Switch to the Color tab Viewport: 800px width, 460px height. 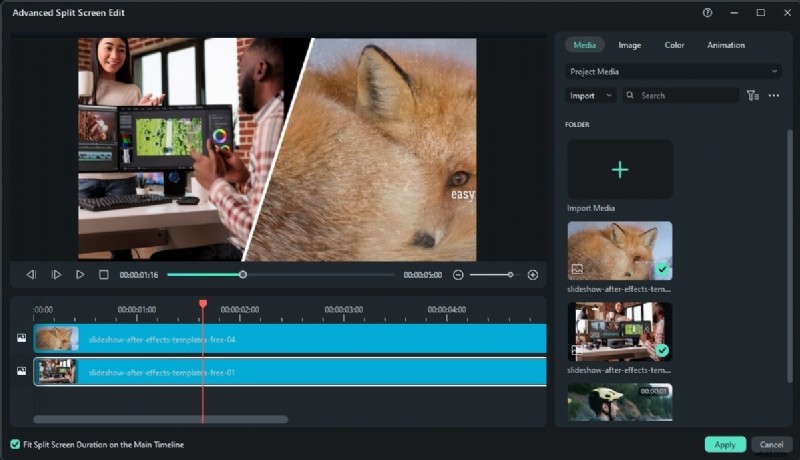[x=674, y=45]
